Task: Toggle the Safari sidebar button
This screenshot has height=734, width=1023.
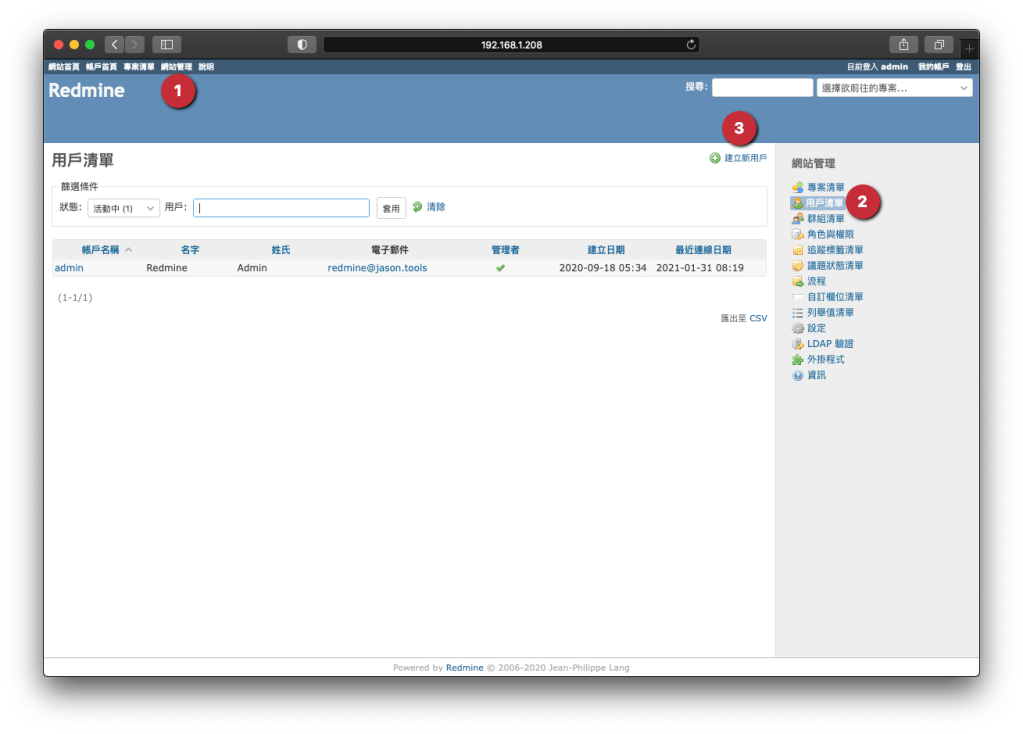Action: 166,44
